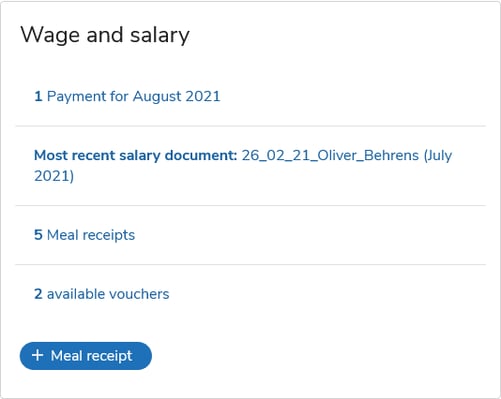
Task: Click the Meal receipt label on blue button
Action: pyautogui.click(x=92, y=356)
